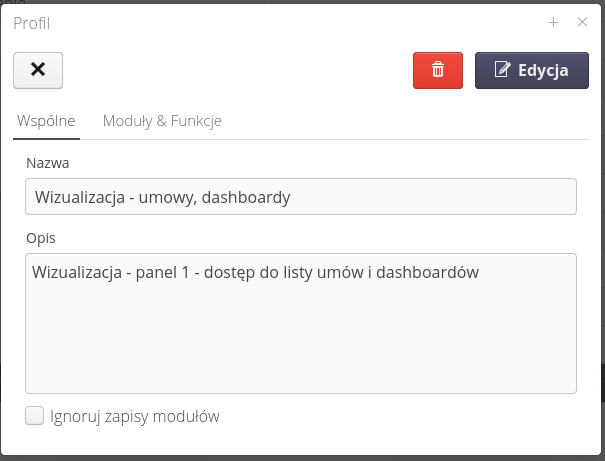The height and width of the screenshot is (461, 605).
Task: Enable the Ignoruj zapisy modułów checkbox
Action: point(35,415)
